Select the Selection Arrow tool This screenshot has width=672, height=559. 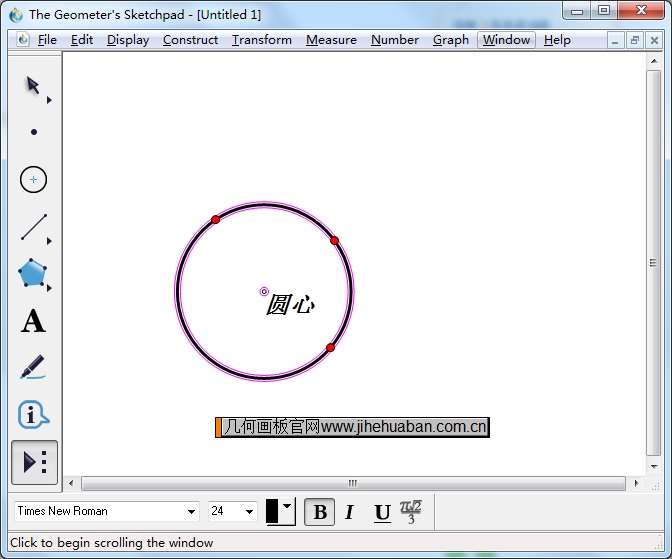(33, 85)
